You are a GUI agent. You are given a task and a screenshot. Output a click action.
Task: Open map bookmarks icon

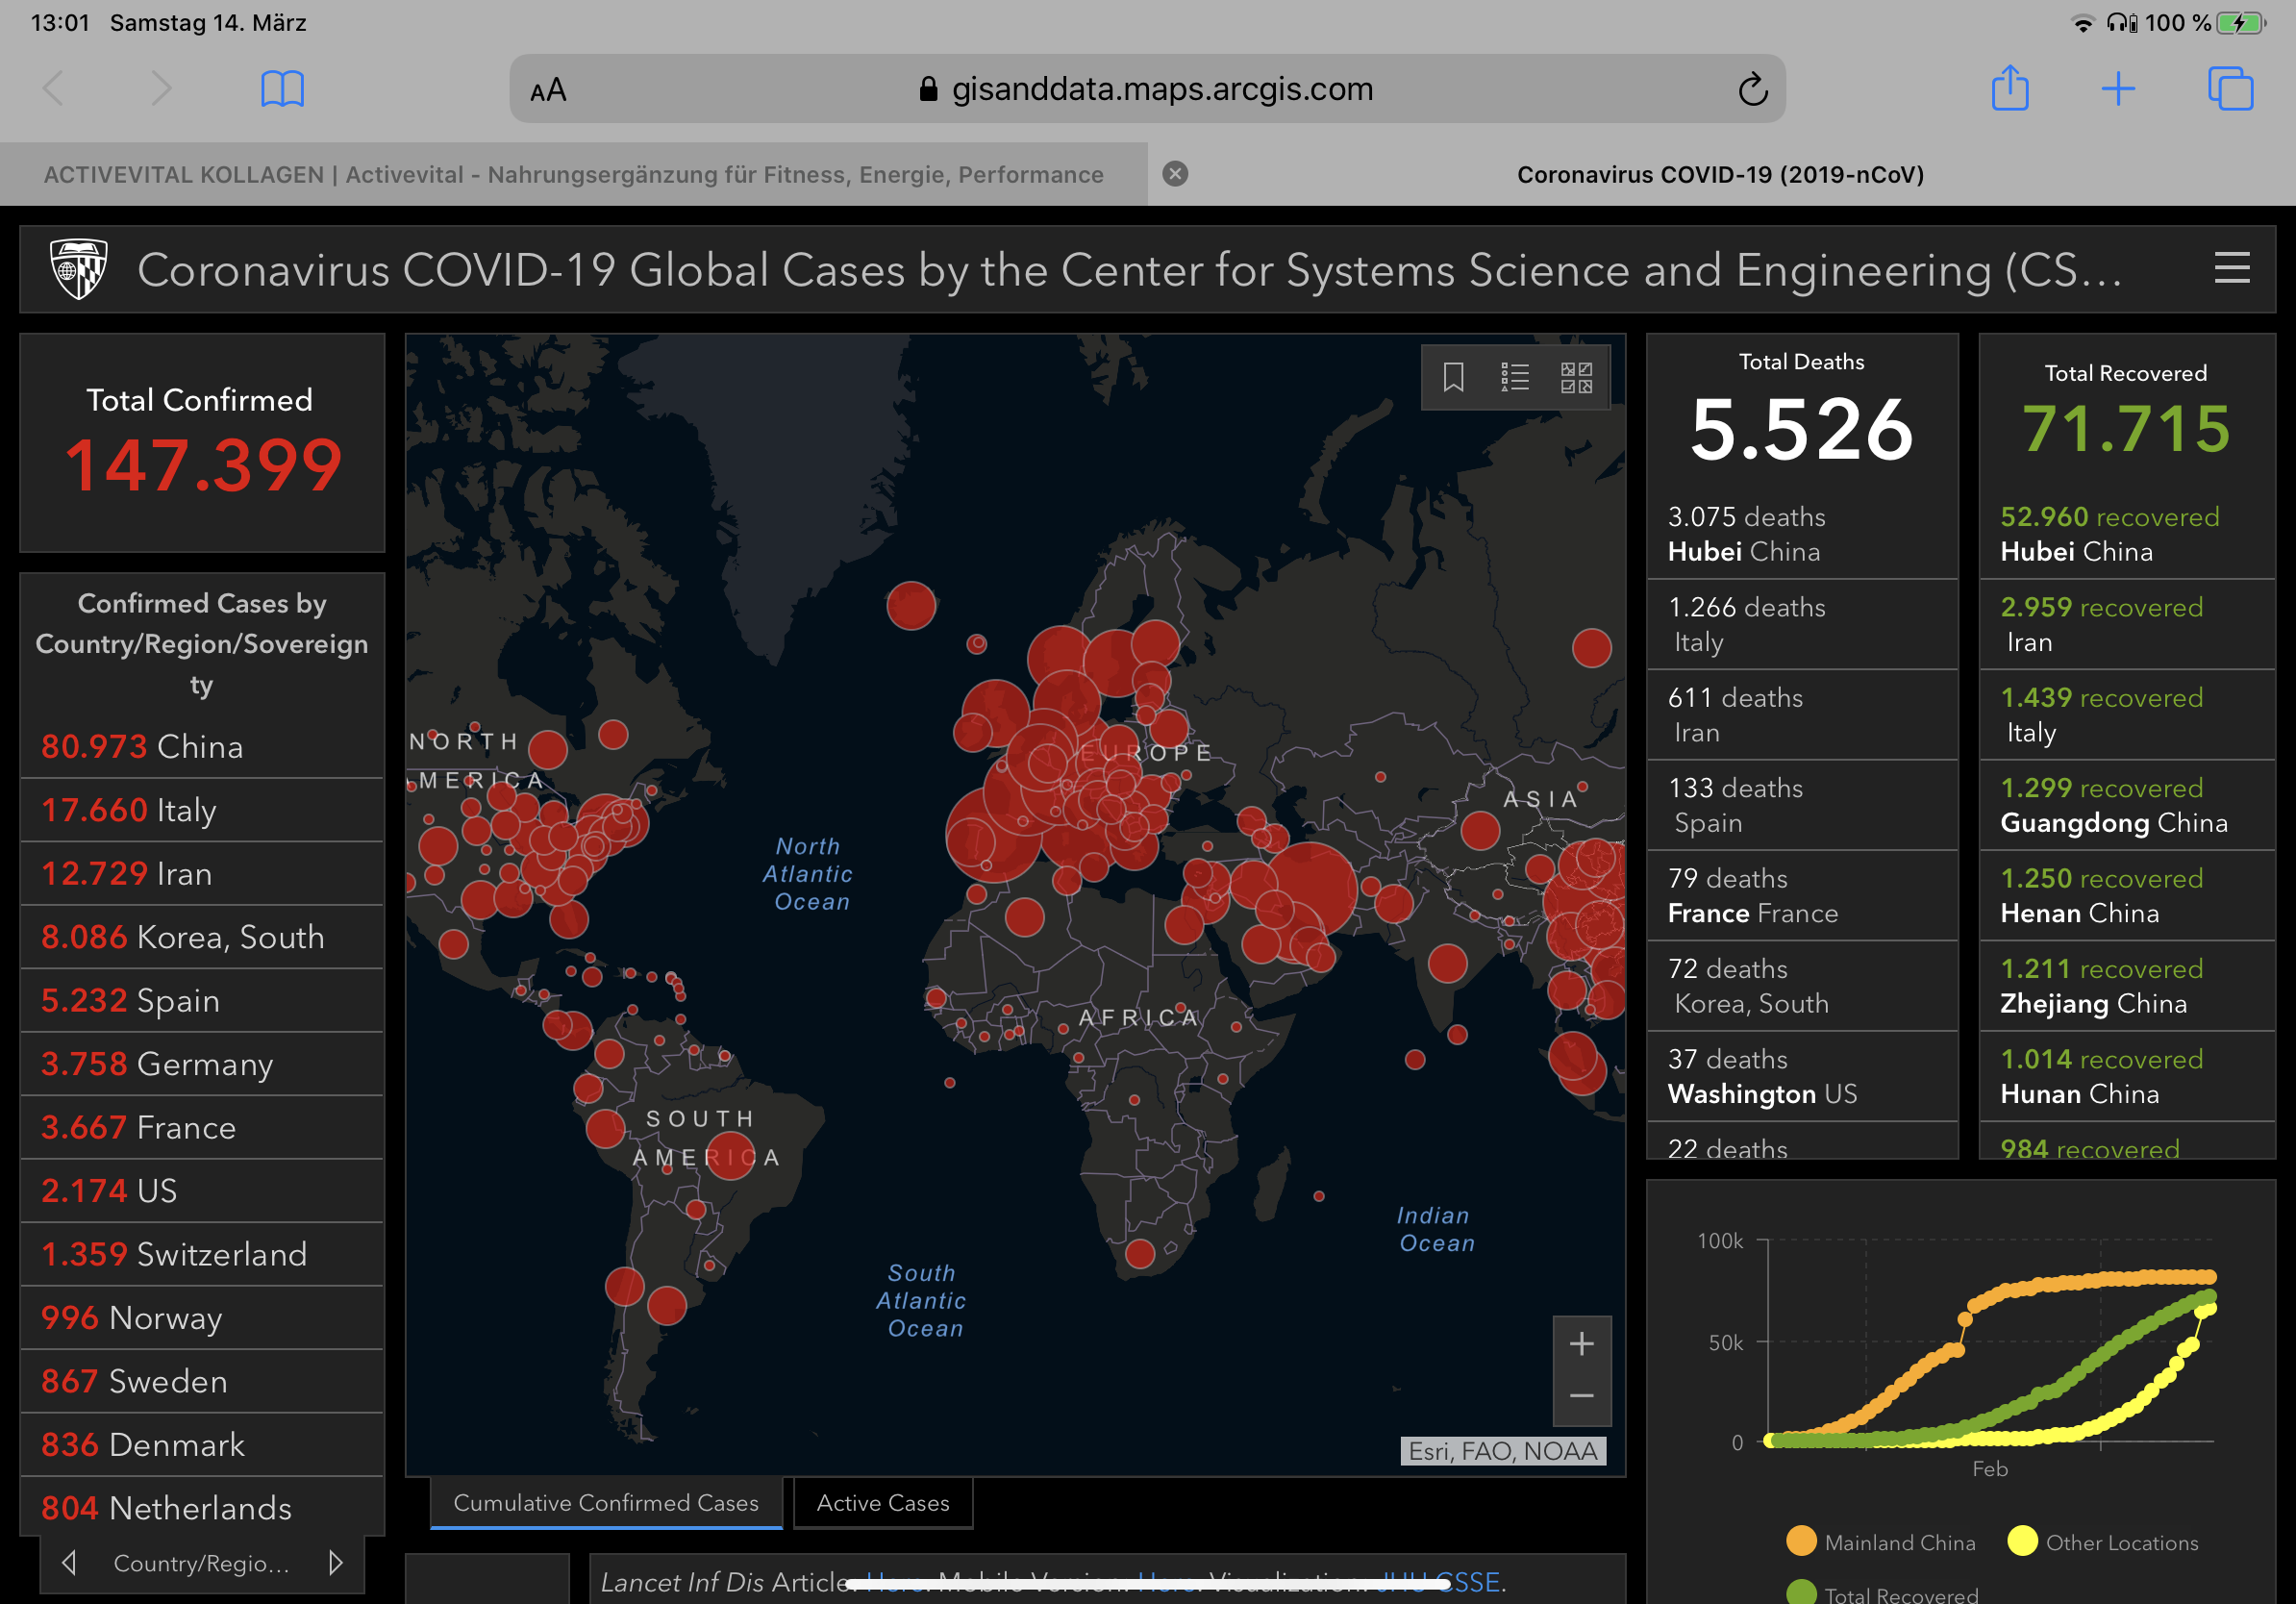[1454, 377]
